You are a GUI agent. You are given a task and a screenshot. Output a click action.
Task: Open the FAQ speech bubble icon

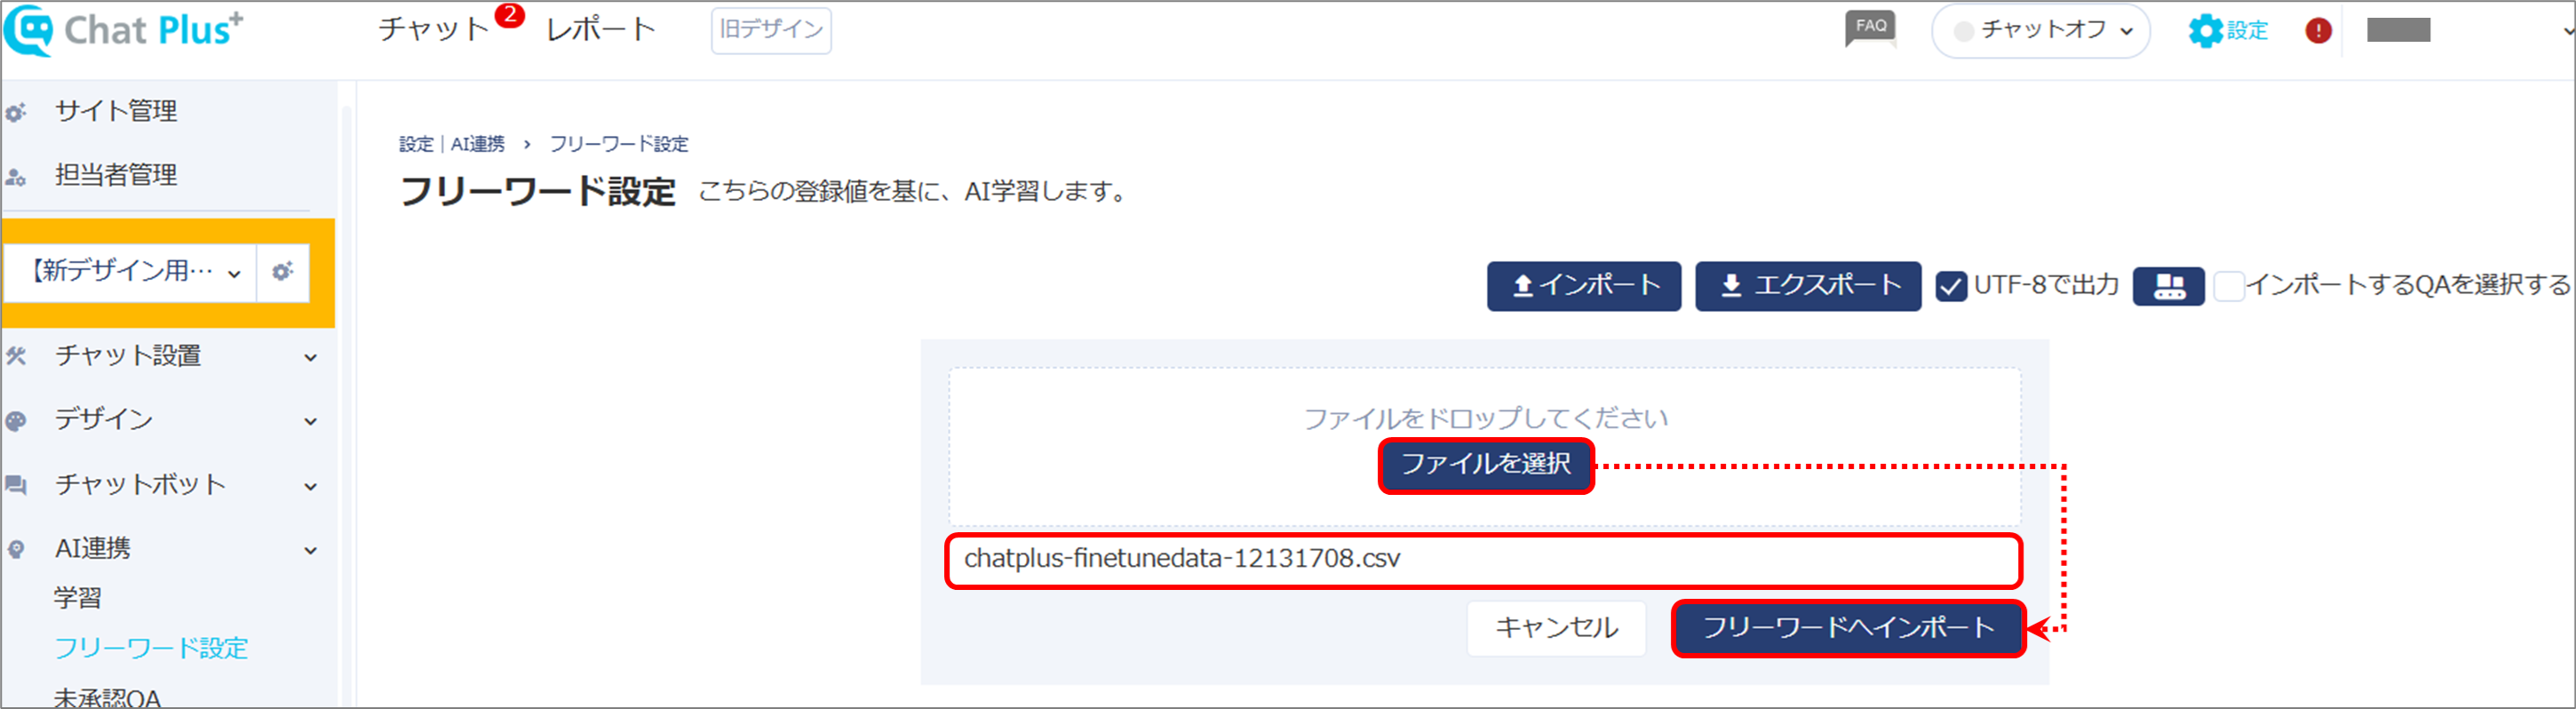click(1870, 29)
